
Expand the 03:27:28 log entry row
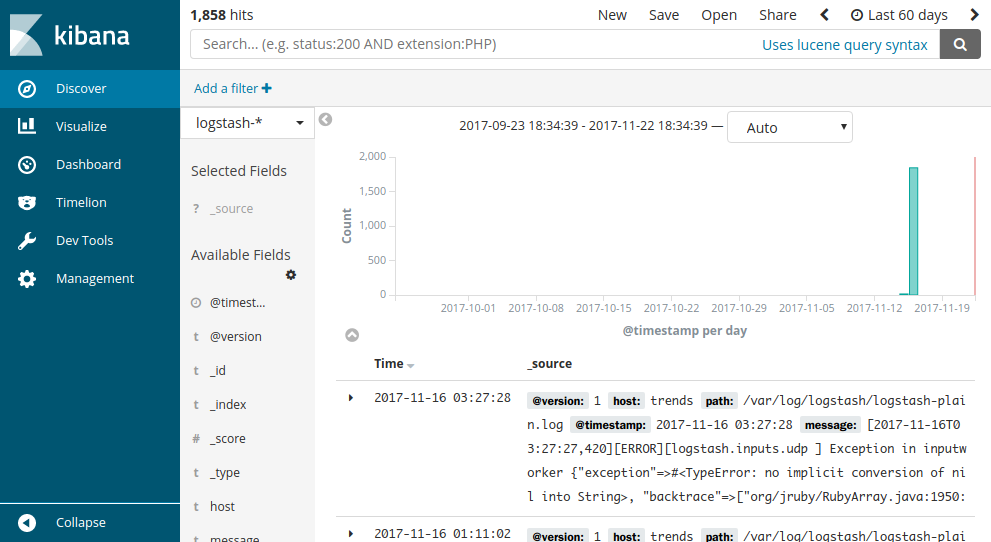tap(351, 398)
